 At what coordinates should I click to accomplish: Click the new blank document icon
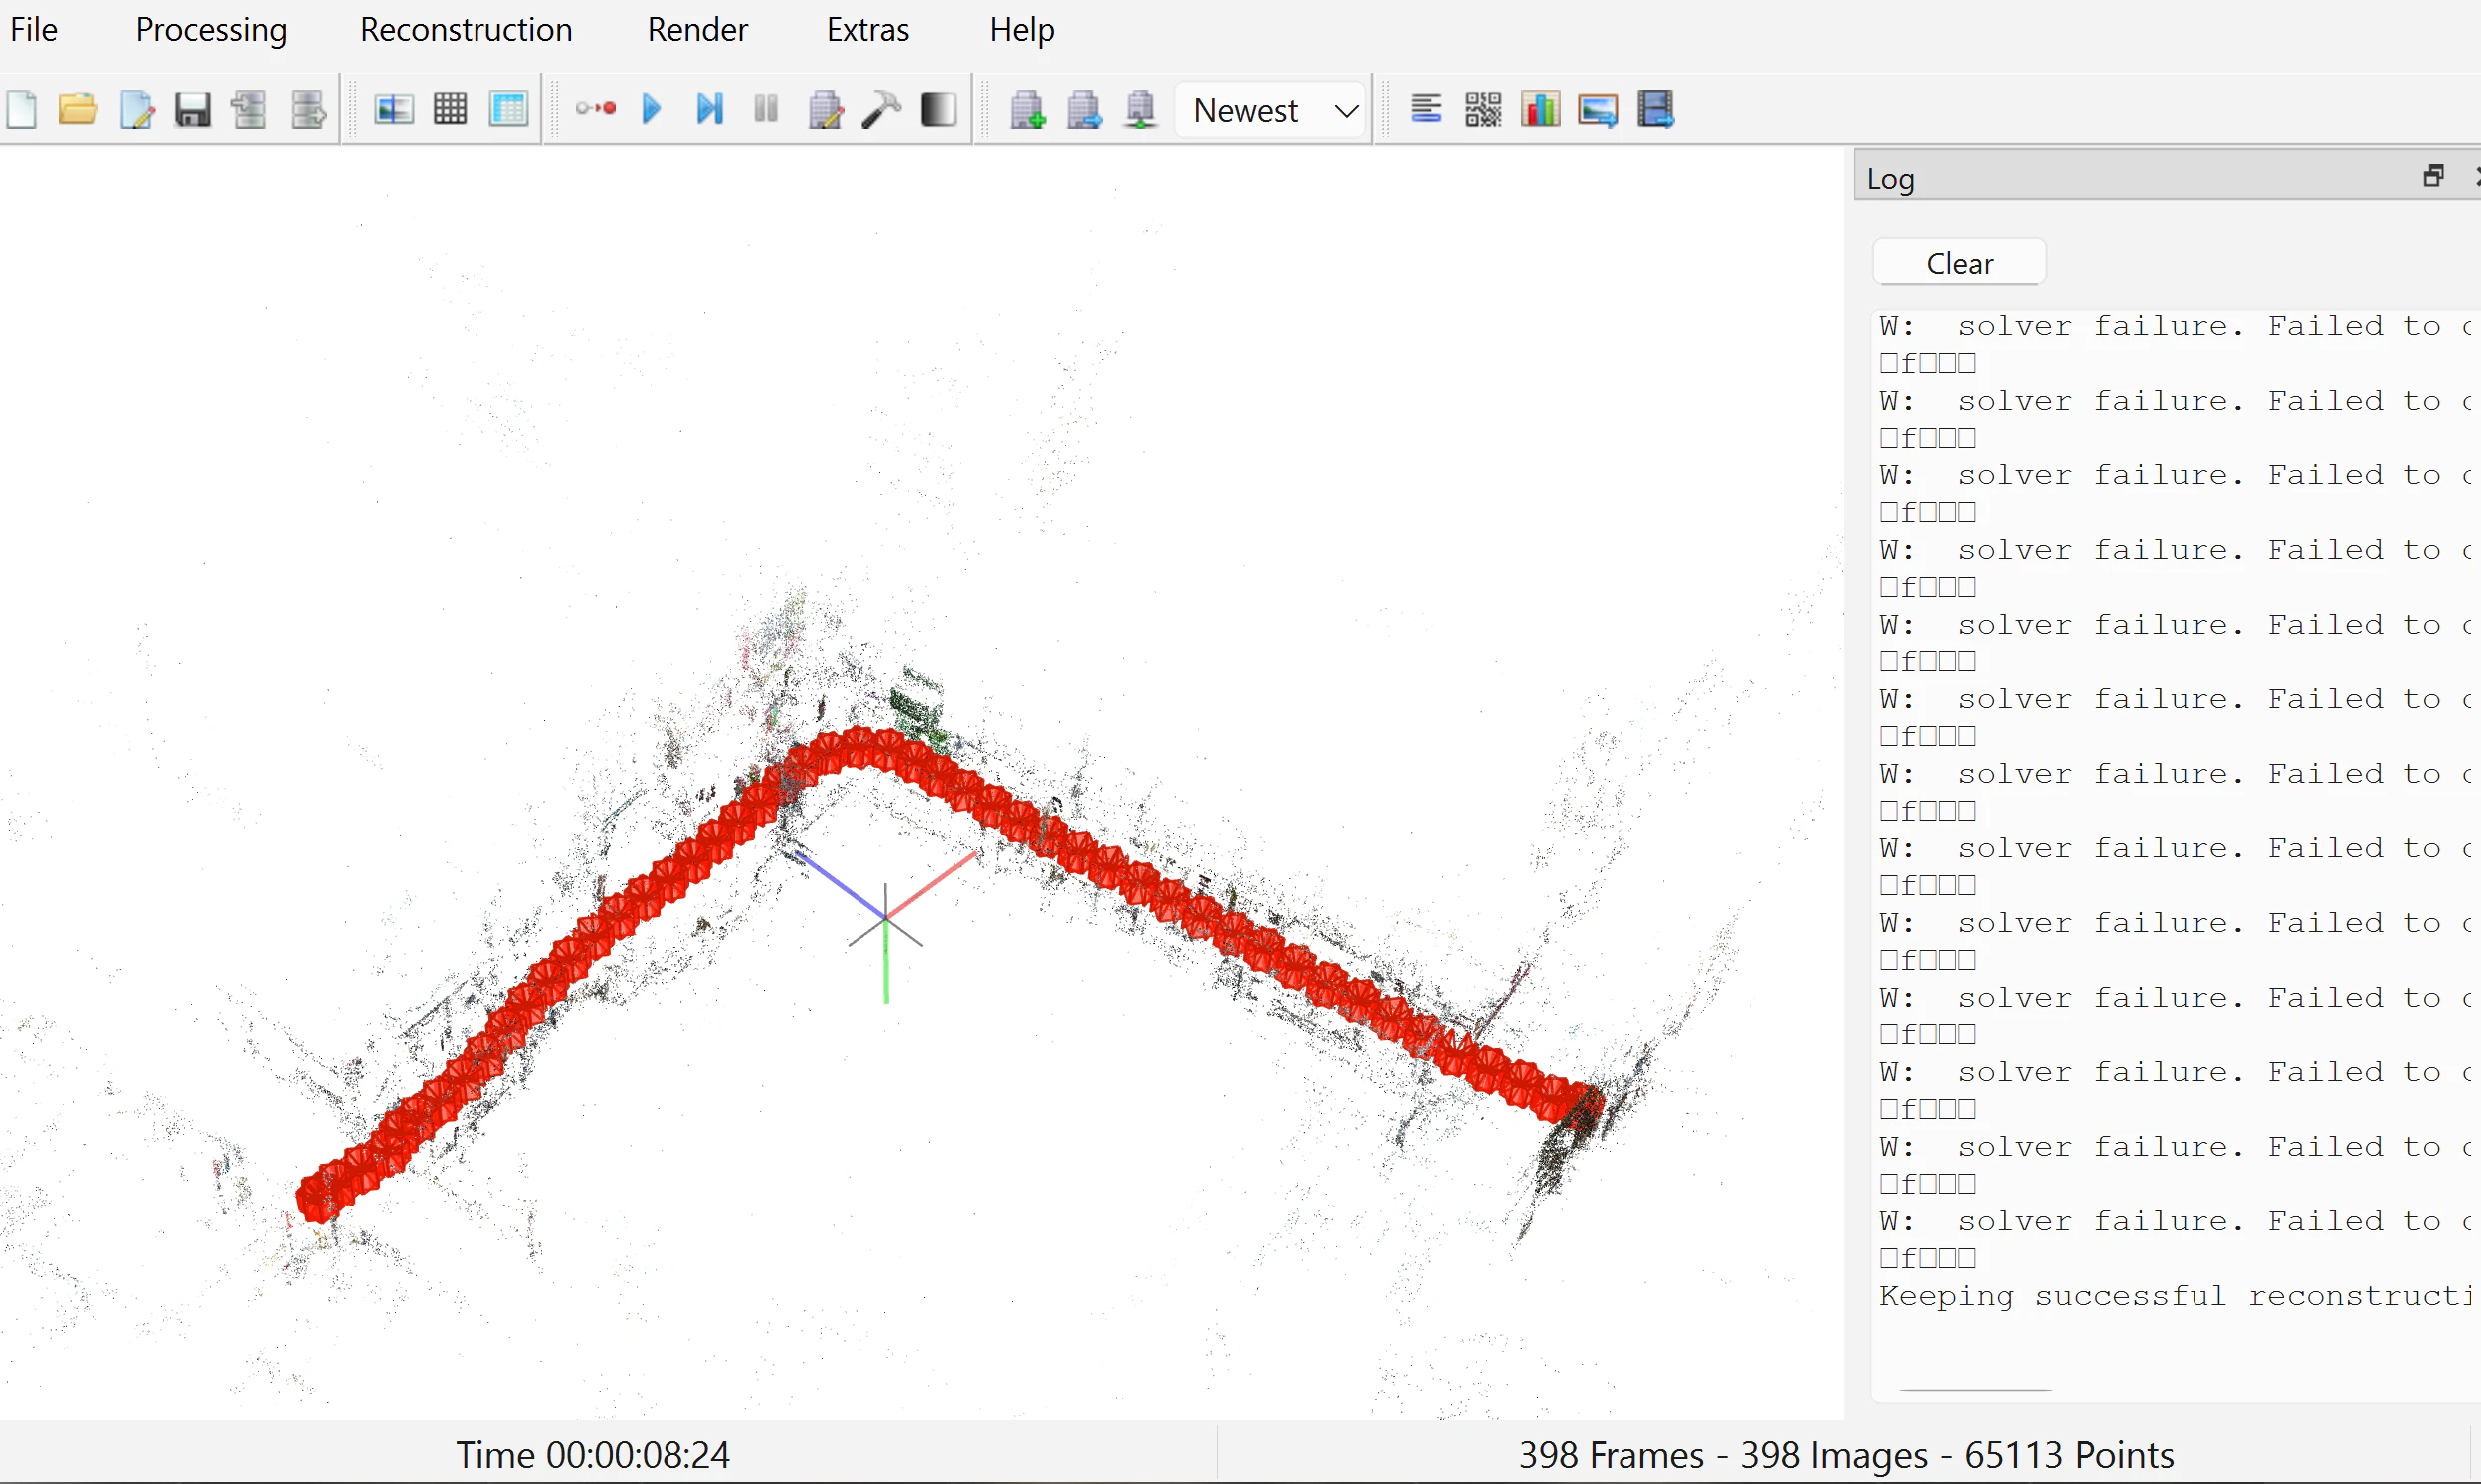22,109
